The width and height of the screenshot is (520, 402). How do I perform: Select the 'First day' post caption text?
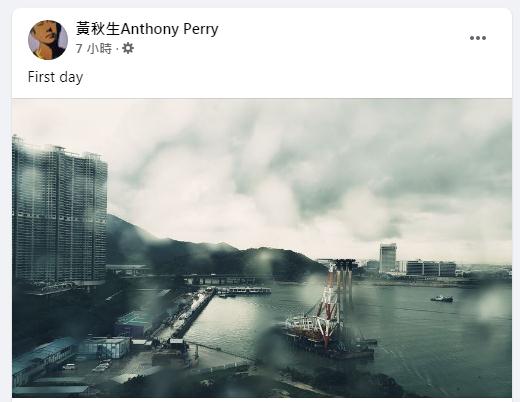point(55,77)
